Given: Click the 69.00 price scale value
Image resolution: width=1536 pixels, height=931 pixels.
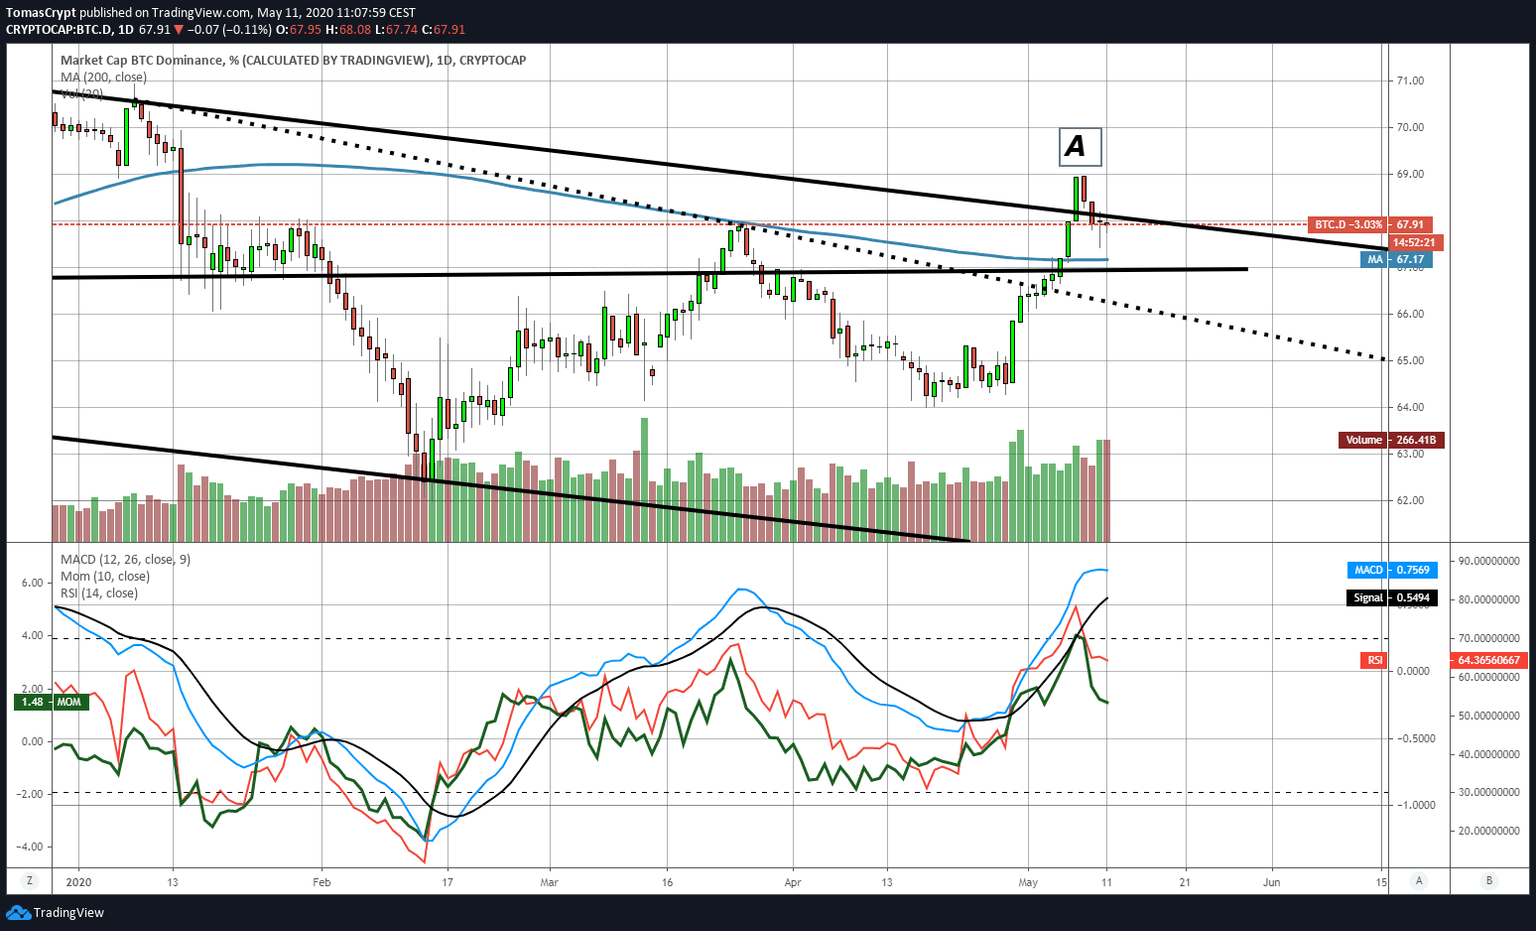Looking at the screenshot, I should pyautogui.click(x=1410, y=174).
